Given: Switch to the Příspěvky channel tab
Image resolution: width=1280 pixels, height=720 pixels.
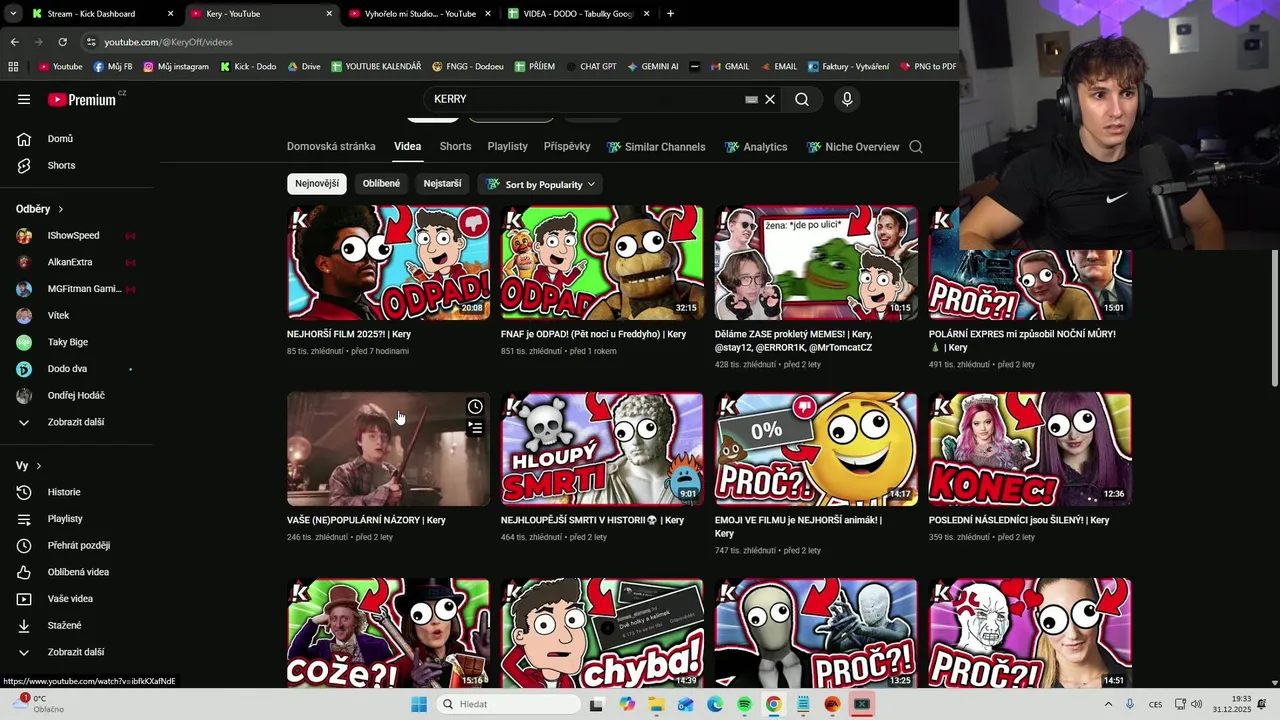Looking at the screenshot, I should point(567,147).
